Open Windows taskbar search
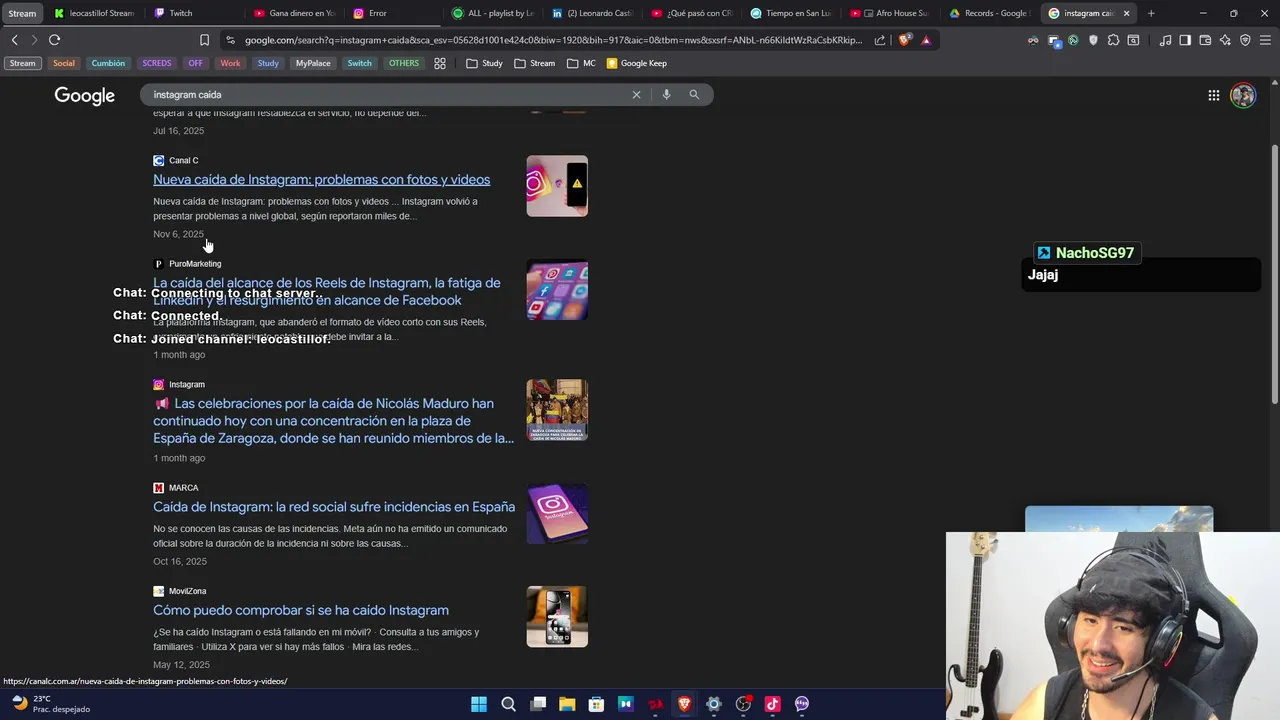Screen dimensions: 1280x720 tap(508, 704)
